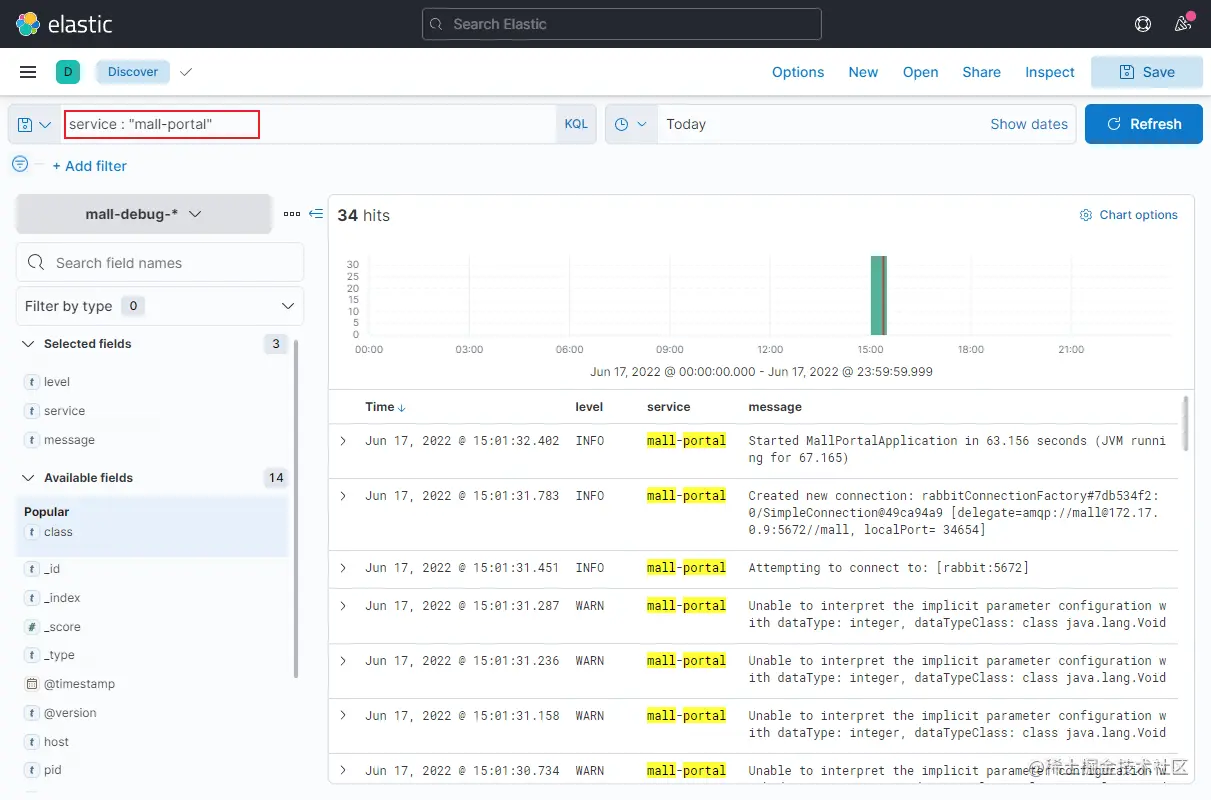Expand the 15:01:31.236 log row
The height and width of the screenshot is (800, 1211).
click(x=343, y=661)
